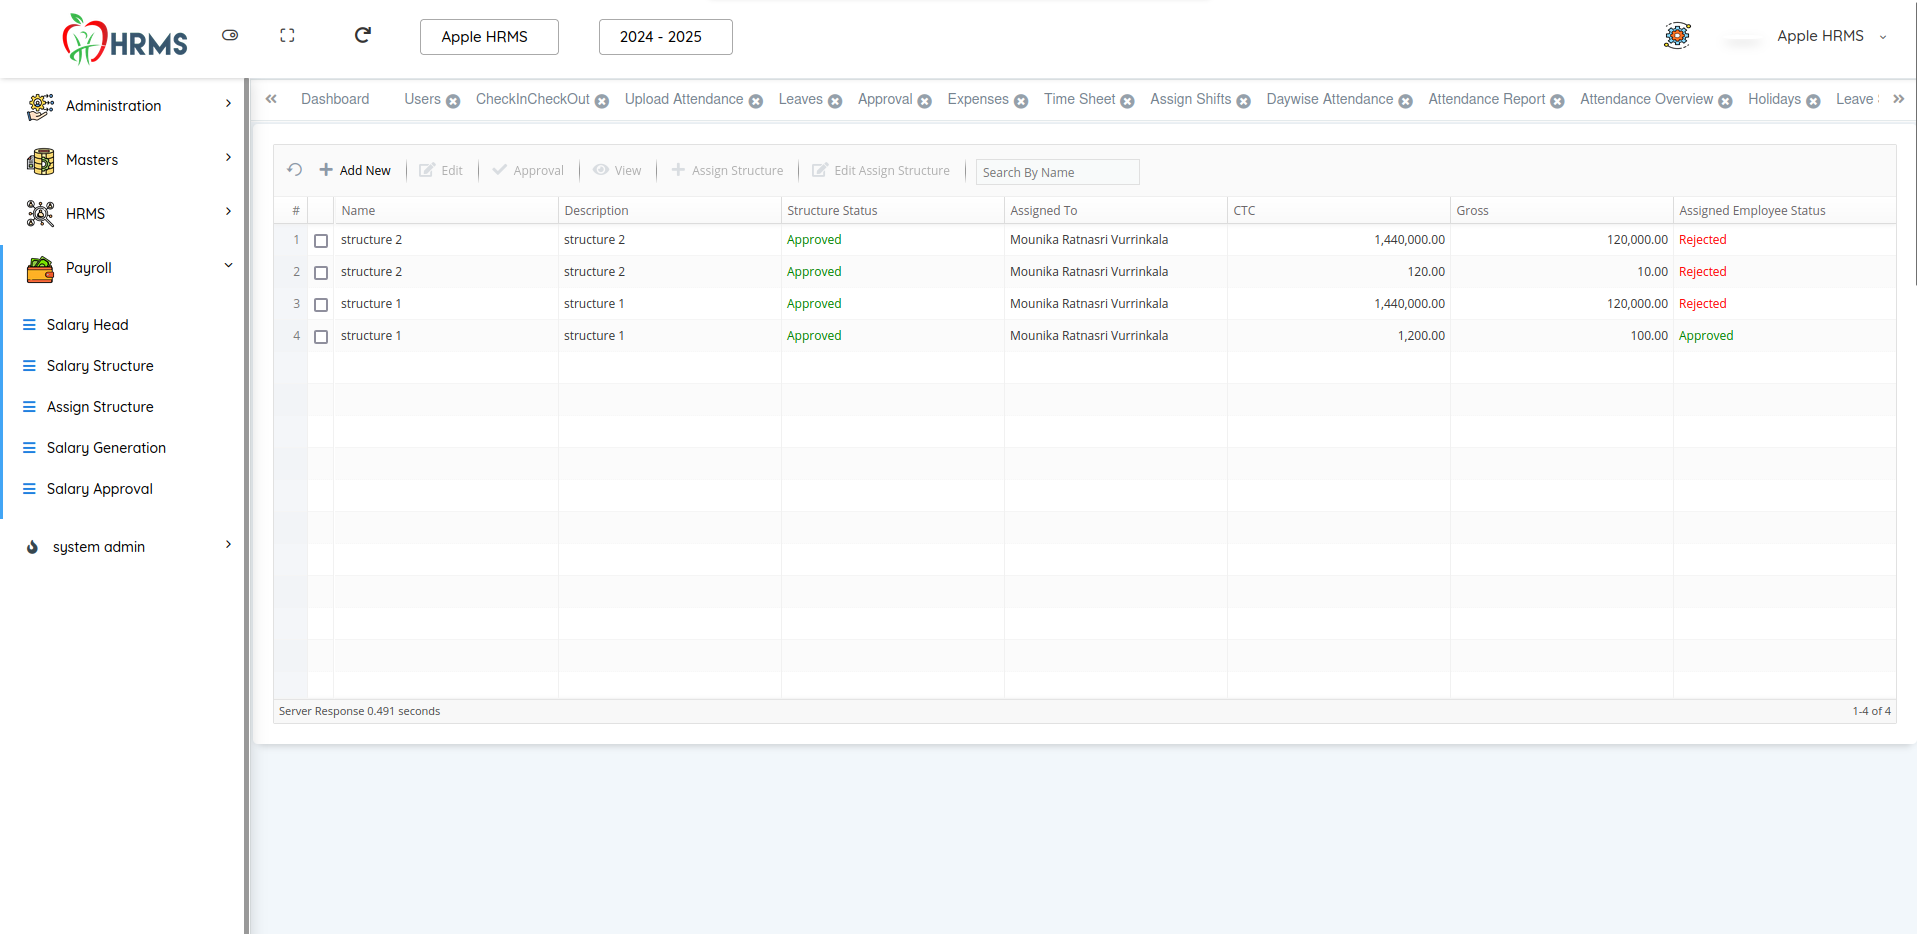This screenshot has height=934, width=1917.
Task: Close the Approval tab
Action: (925, 101)
